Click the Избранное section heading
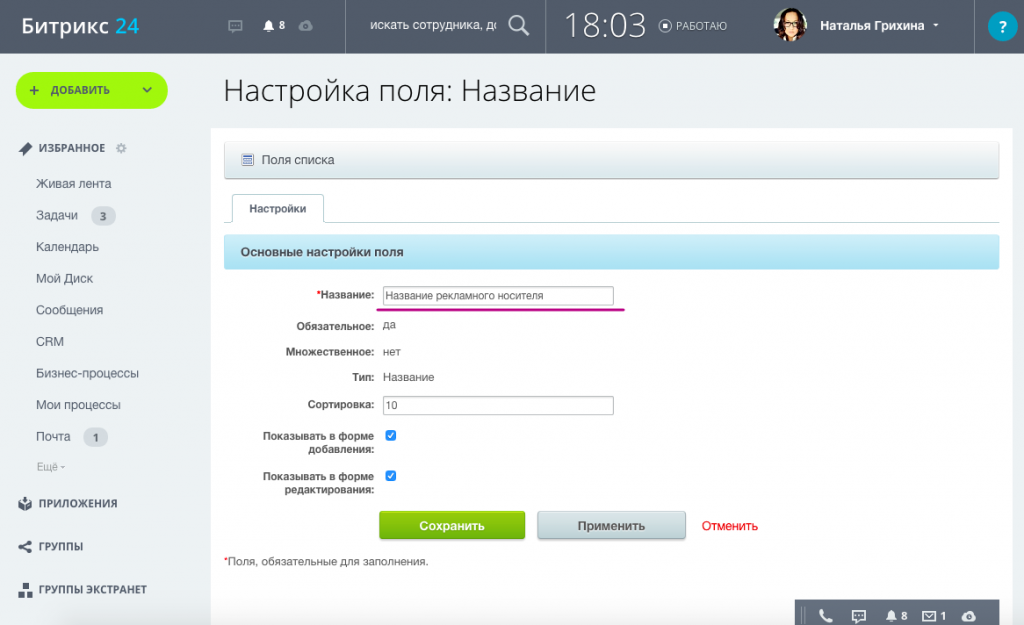 [71, 148]
